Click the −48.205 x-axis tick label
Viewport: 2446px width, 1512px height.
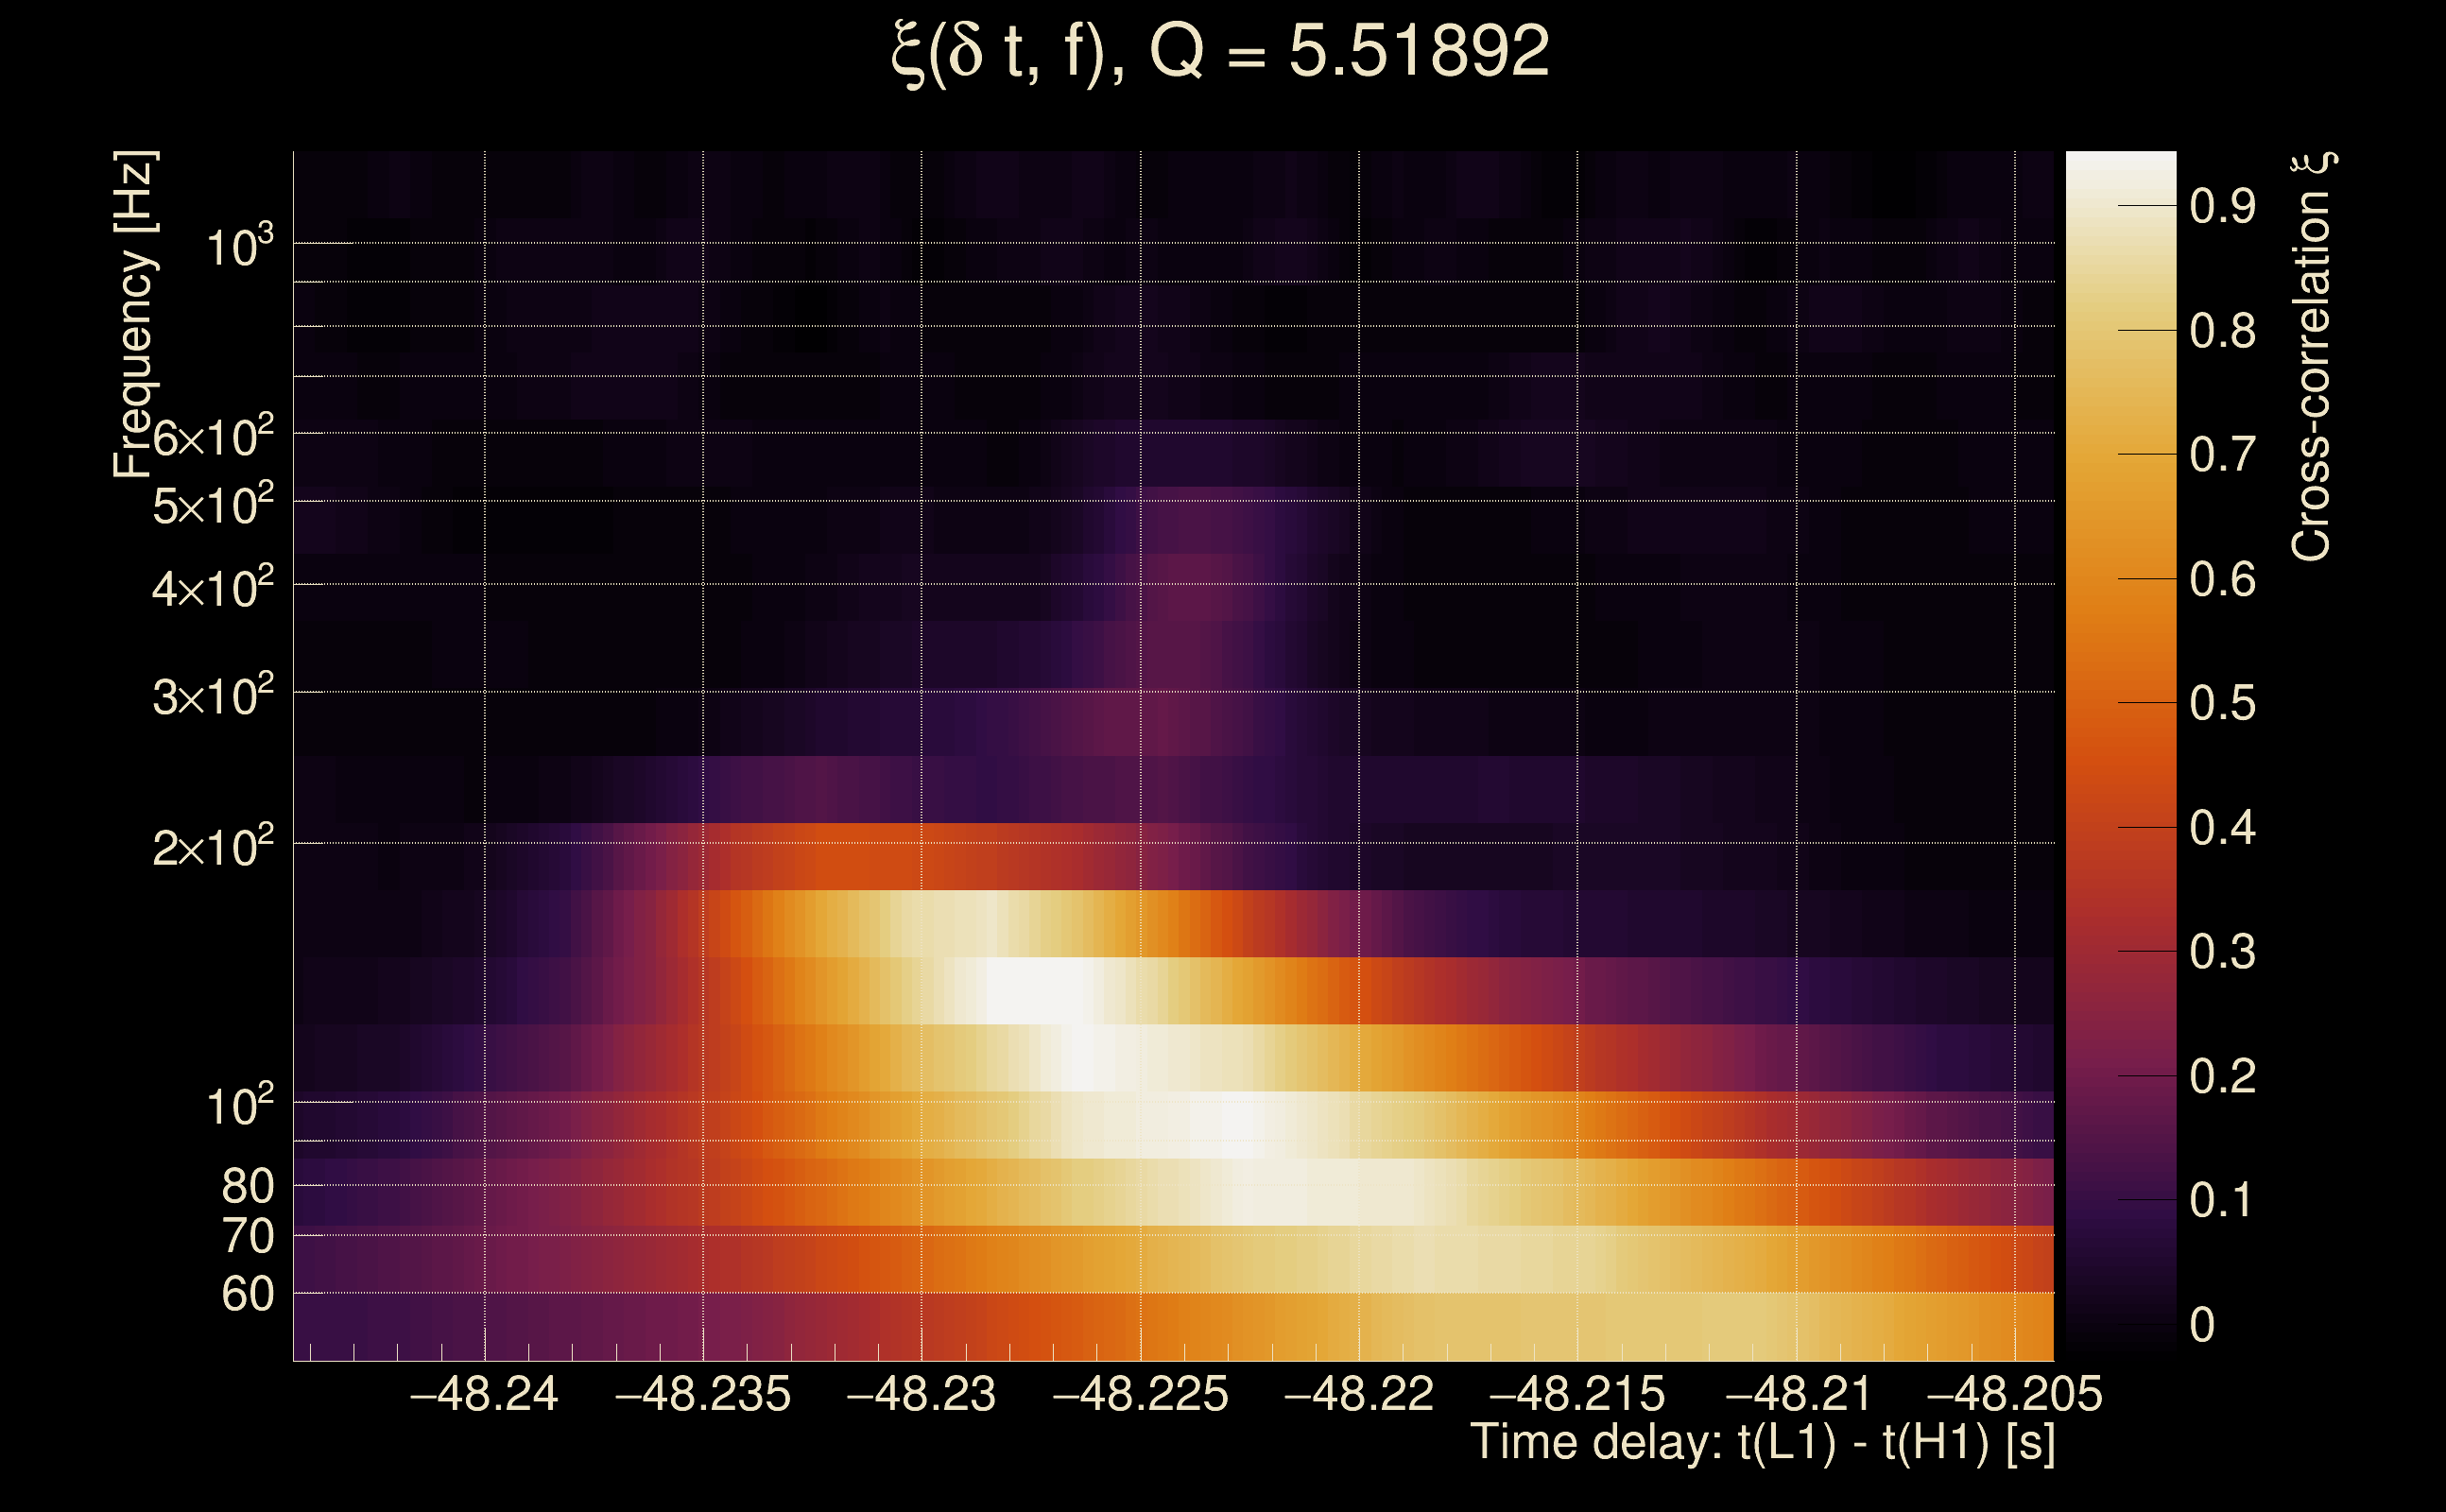(x=2014, y=1395)
